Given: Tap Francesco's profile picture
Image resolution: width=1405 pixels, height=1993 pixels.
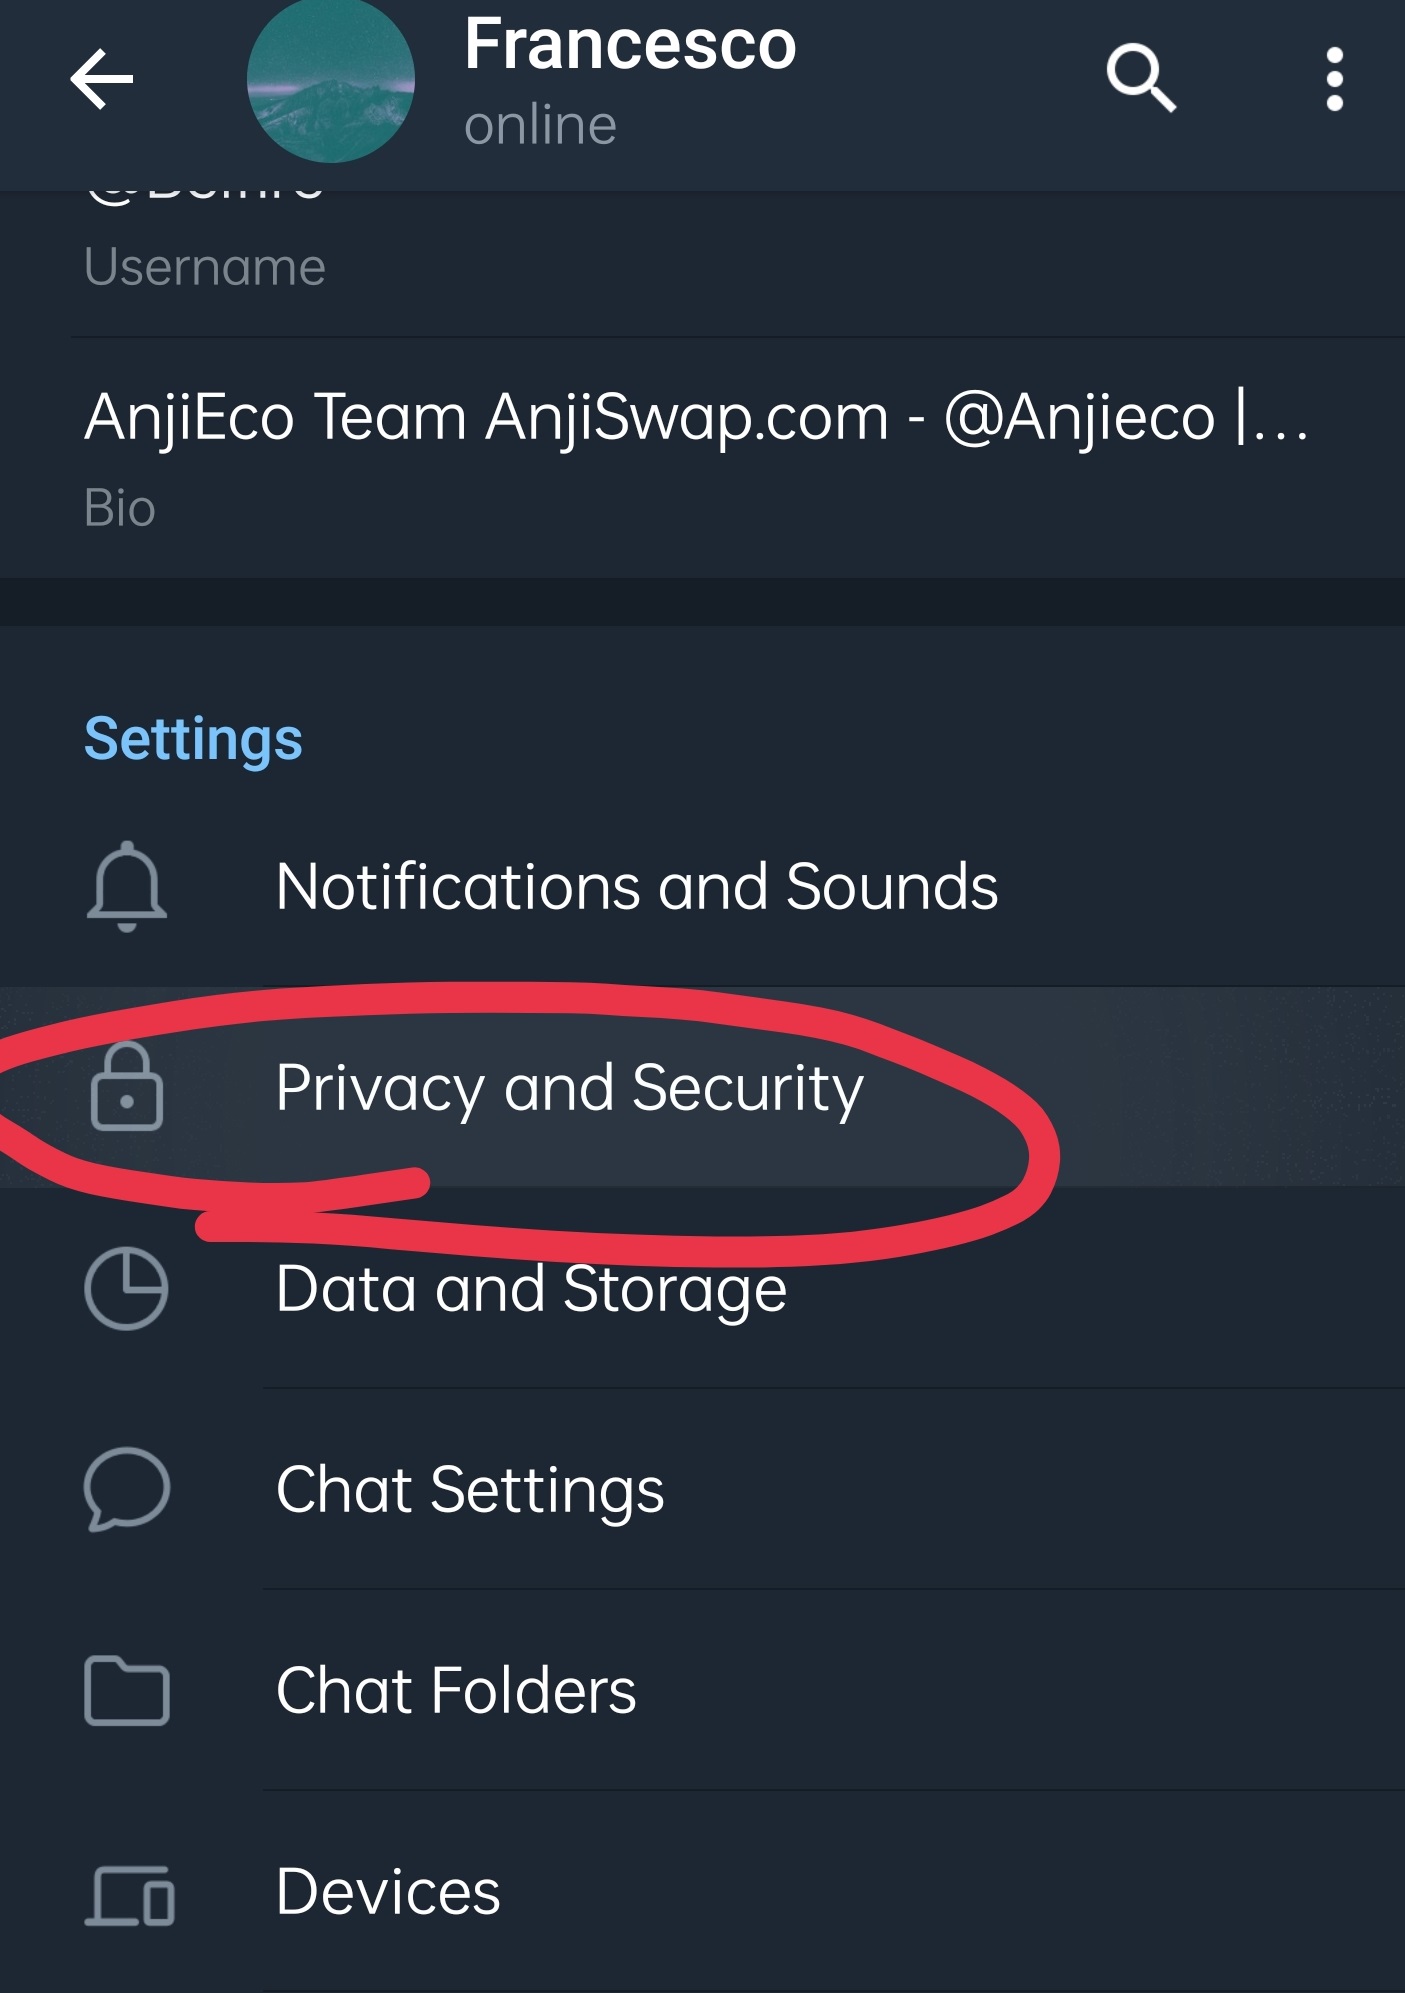Looking at the screenshot, I should [x=331, y=82].
